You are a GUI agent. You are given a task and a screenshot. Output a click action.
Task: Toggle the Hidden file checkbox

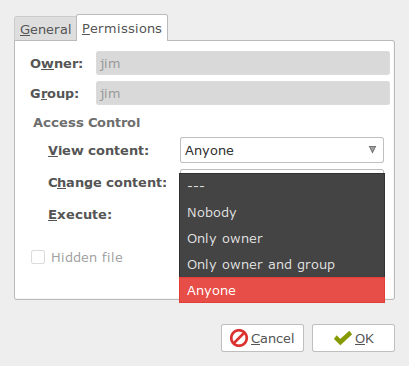tap(38, 257)
